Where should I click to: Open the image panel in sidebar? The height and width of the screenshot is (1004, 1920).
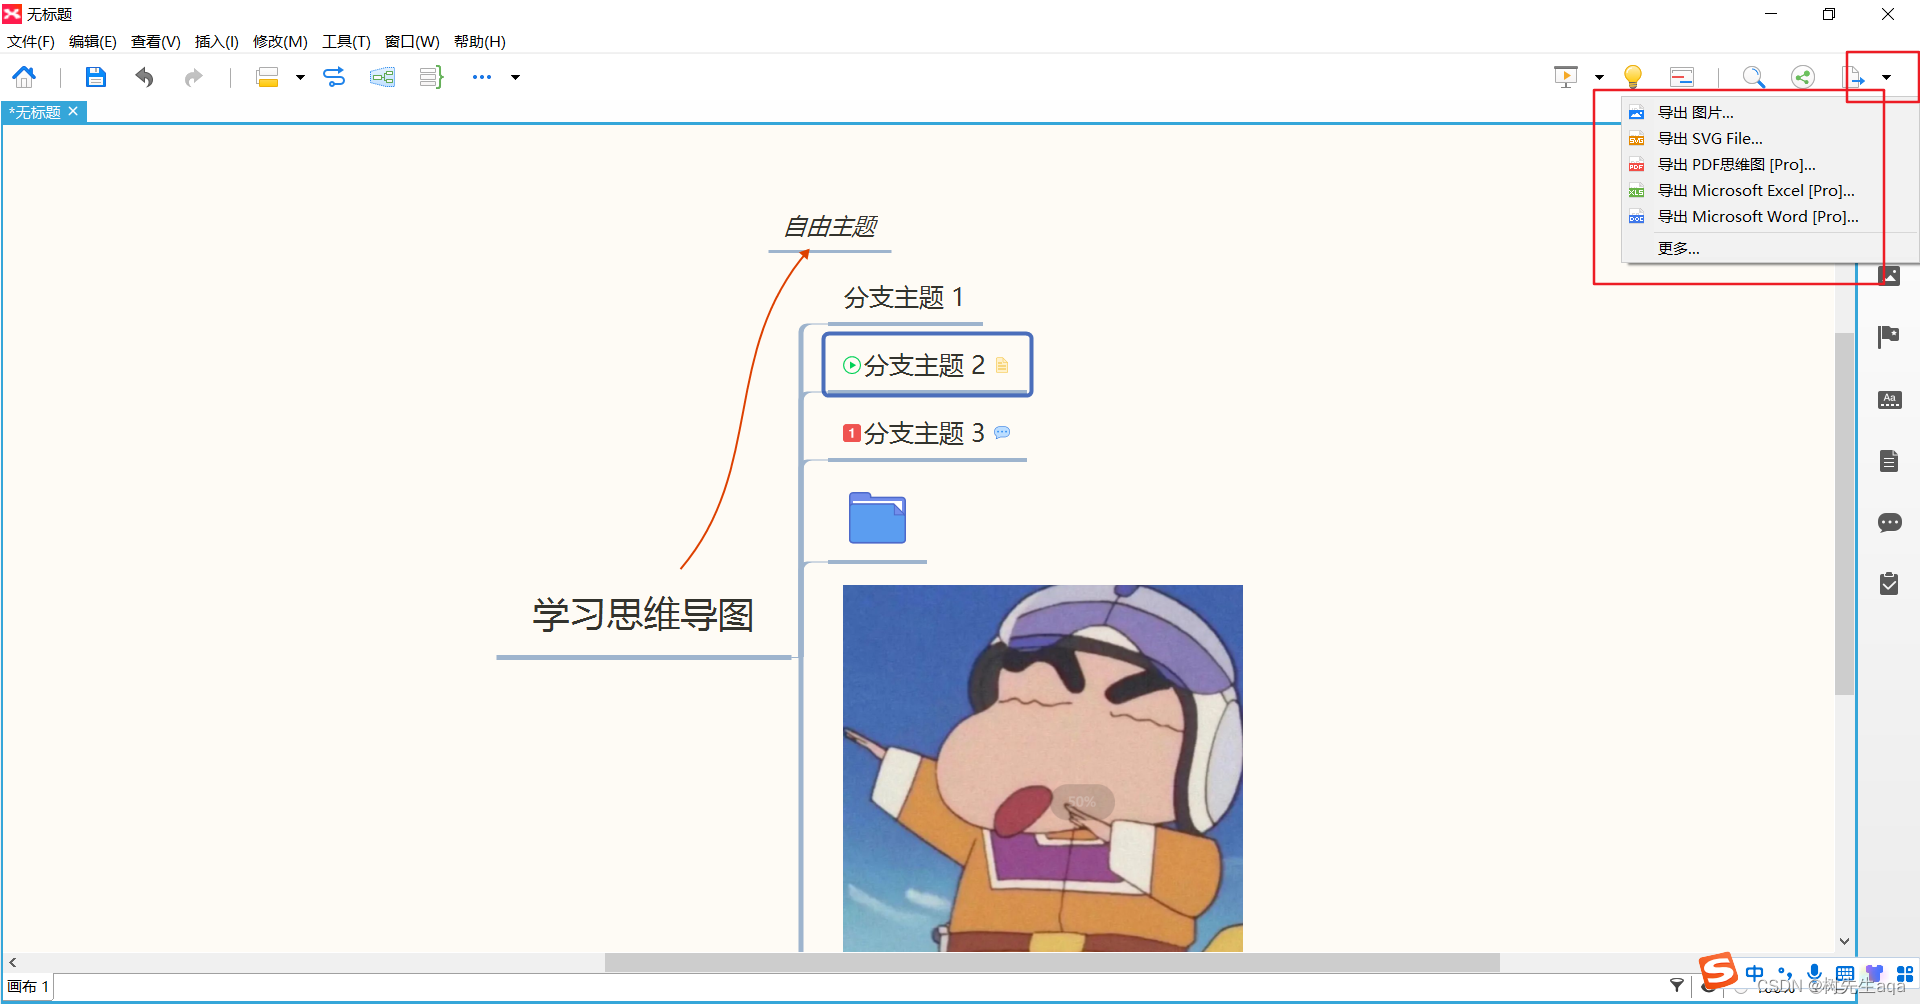tap(1889, 275)
